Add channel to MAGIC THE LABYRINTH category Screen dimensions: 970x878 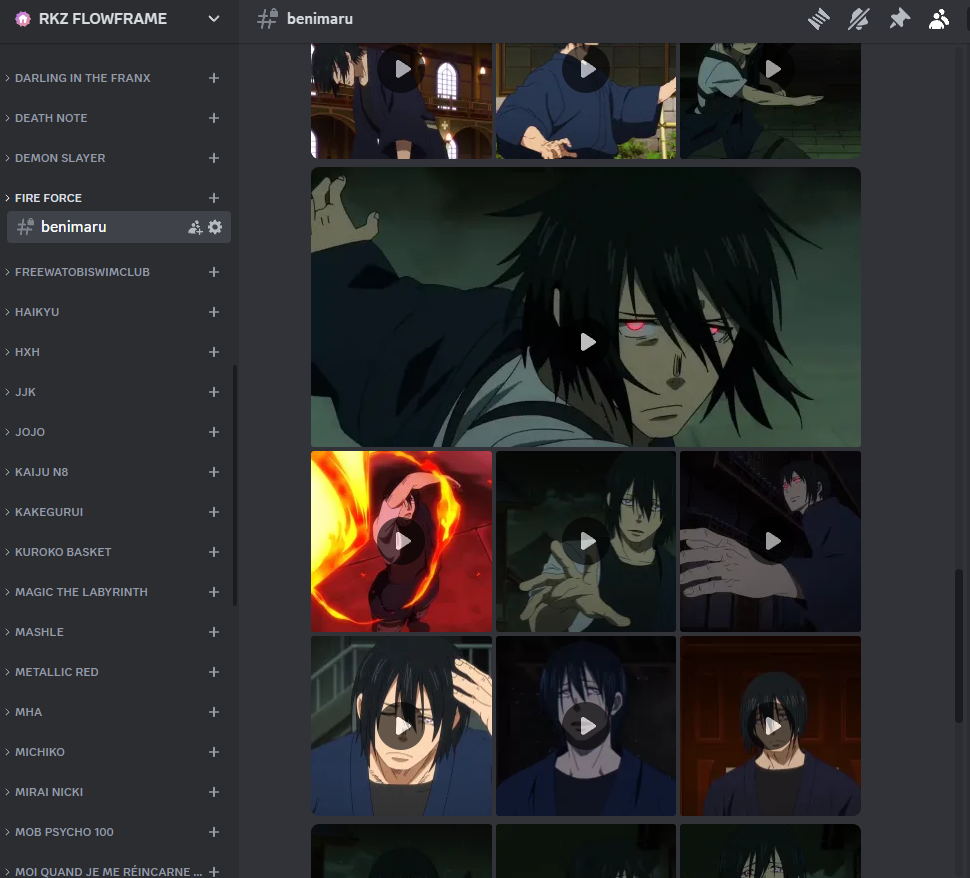point(214,592)
